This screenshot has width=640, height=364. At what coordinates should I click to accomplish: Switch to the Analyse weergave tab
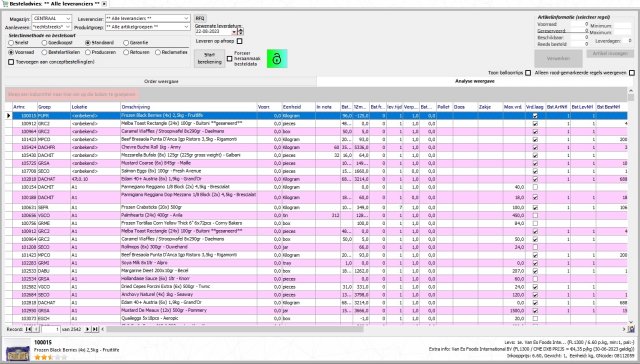(x=475, y=82)
